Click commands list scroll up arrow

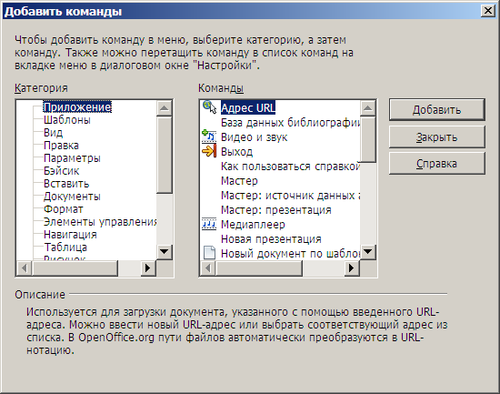coord(368,108)
